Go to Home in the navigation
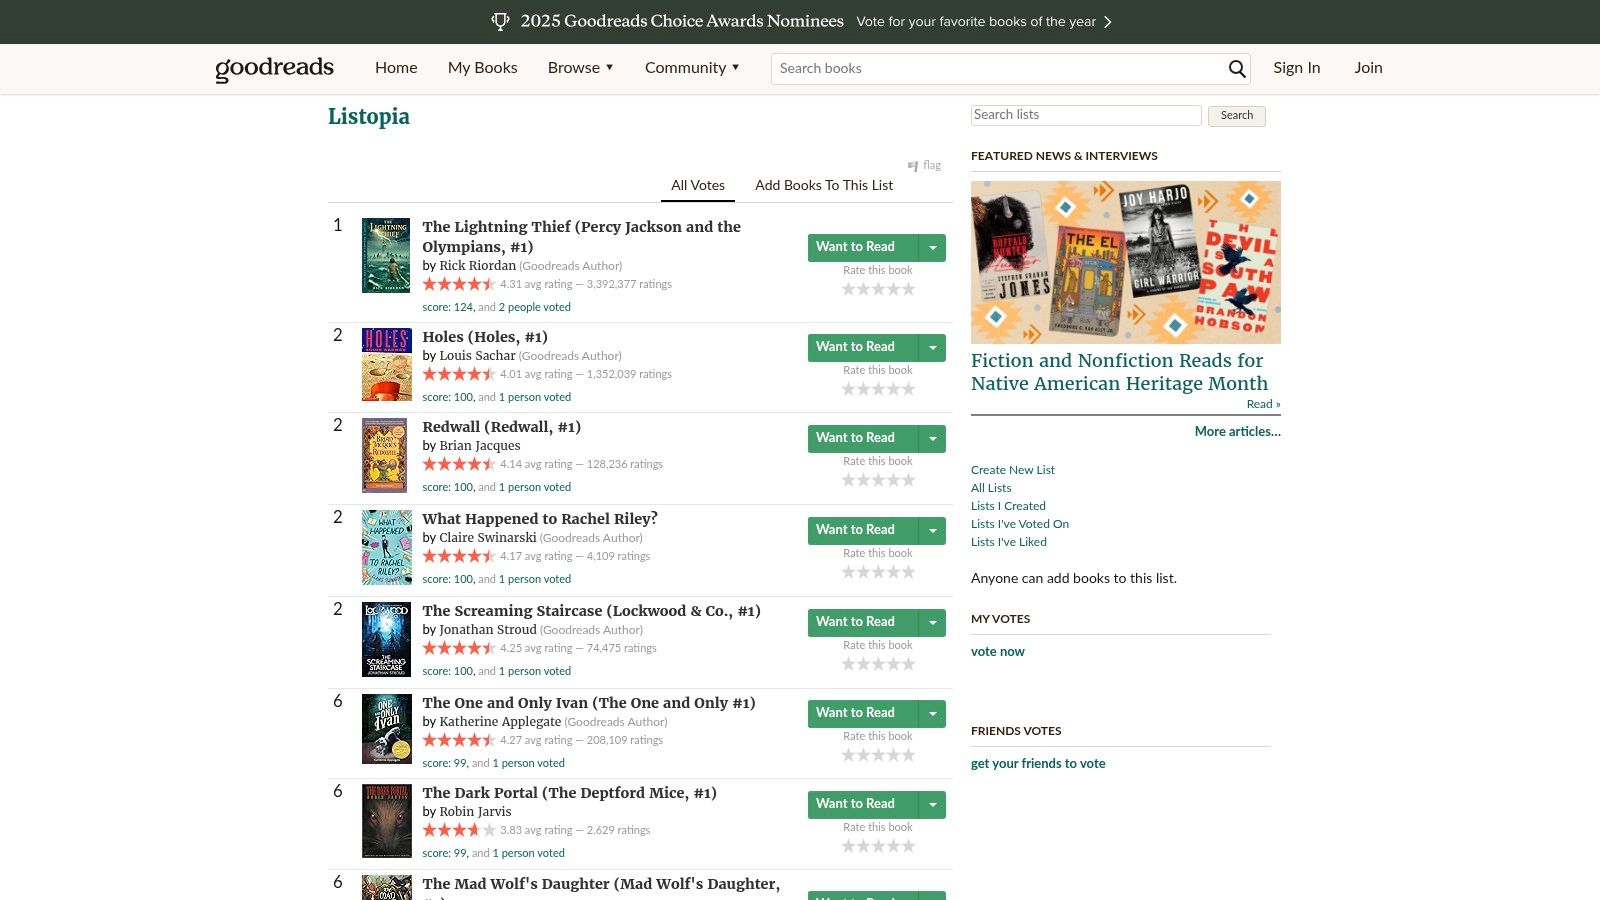 pyautogui.click(x=396, y=68)
